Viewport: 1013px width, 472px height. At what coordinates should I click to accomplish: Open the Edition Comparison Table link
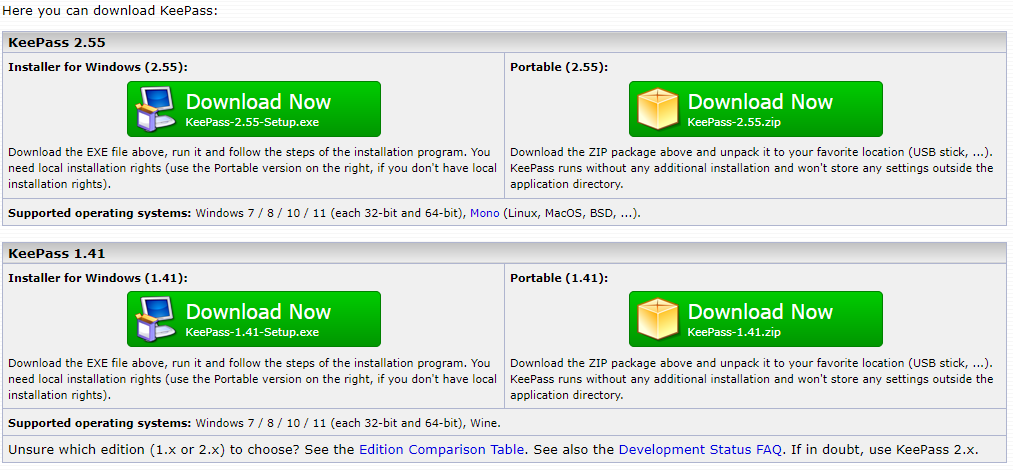click(x=441, y=449)
